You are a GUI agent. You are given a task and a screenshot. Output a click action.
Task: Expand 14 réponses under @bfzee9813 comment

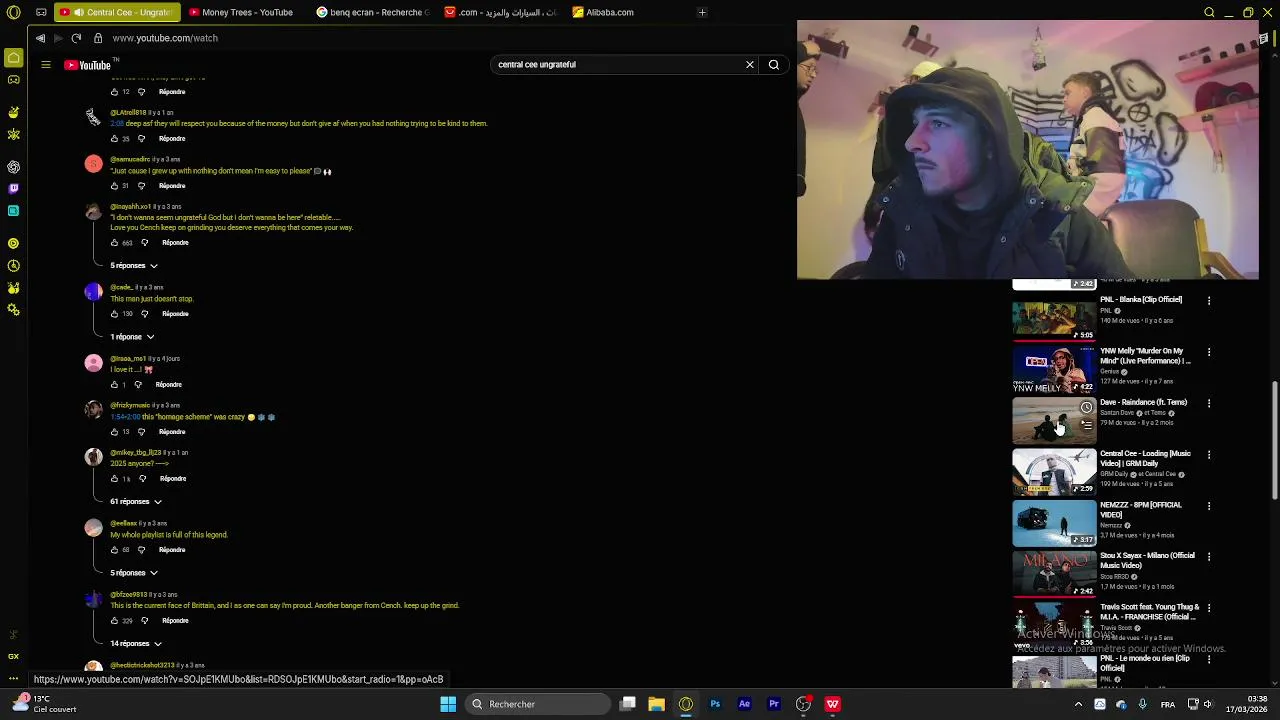coord(136,644)
